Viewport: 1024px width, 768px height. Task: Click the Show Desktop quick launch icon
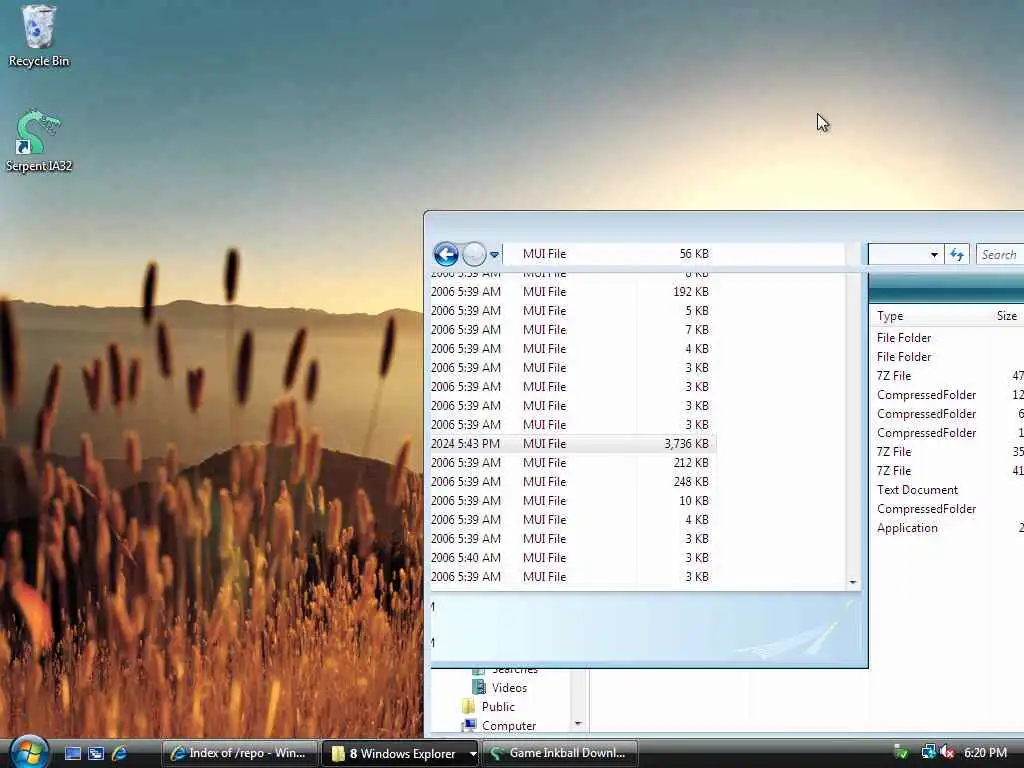point(73,753)
